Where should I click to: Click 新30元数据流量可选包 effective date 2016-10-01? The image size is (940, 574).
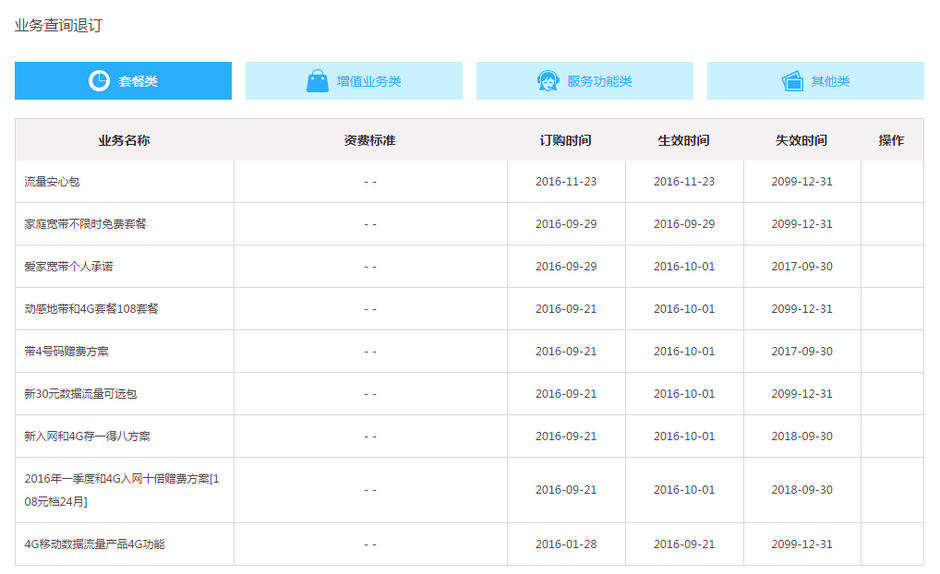click(684, 394)
